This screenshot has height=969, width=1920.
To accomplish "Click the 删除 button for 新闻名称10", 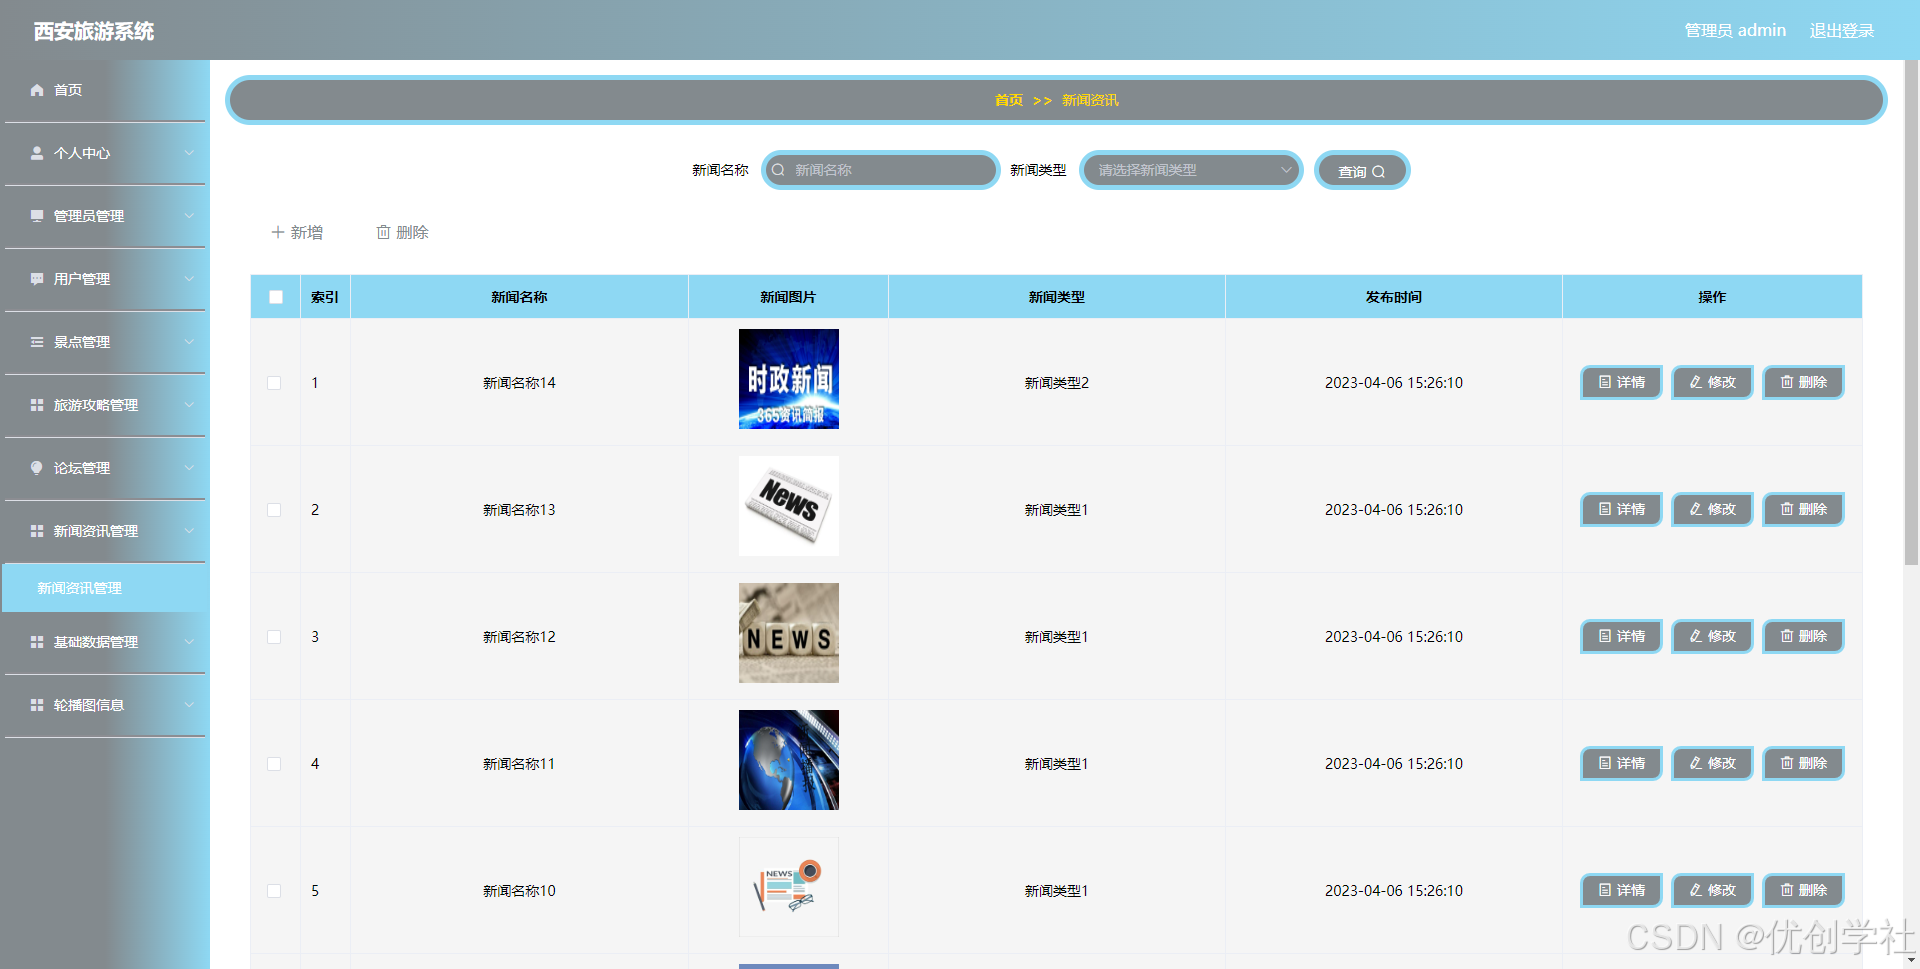I will (x=1803, y=890).
